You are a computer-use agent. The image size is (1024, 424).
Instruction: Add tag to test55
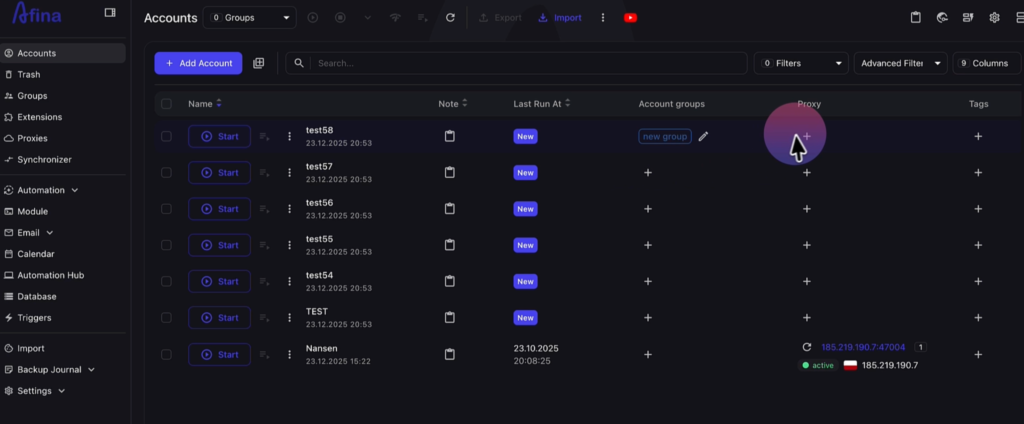click(978, 245)
